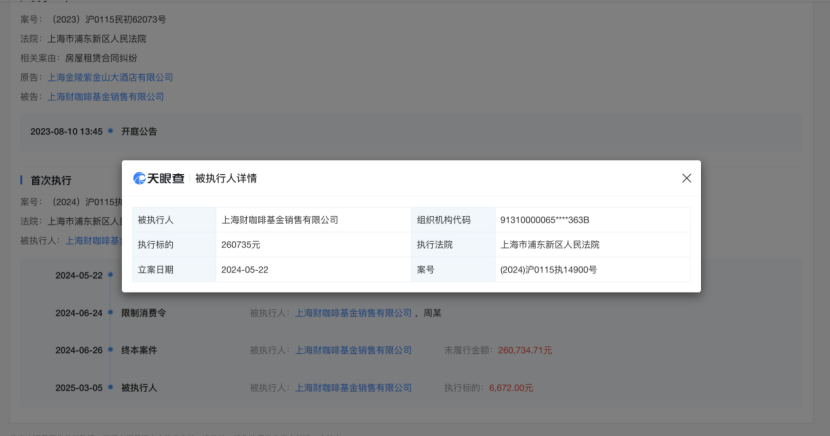
Task: Click the 被执行人 label cell in dialog
Action: pyautogui.click(x=174, y=220)
